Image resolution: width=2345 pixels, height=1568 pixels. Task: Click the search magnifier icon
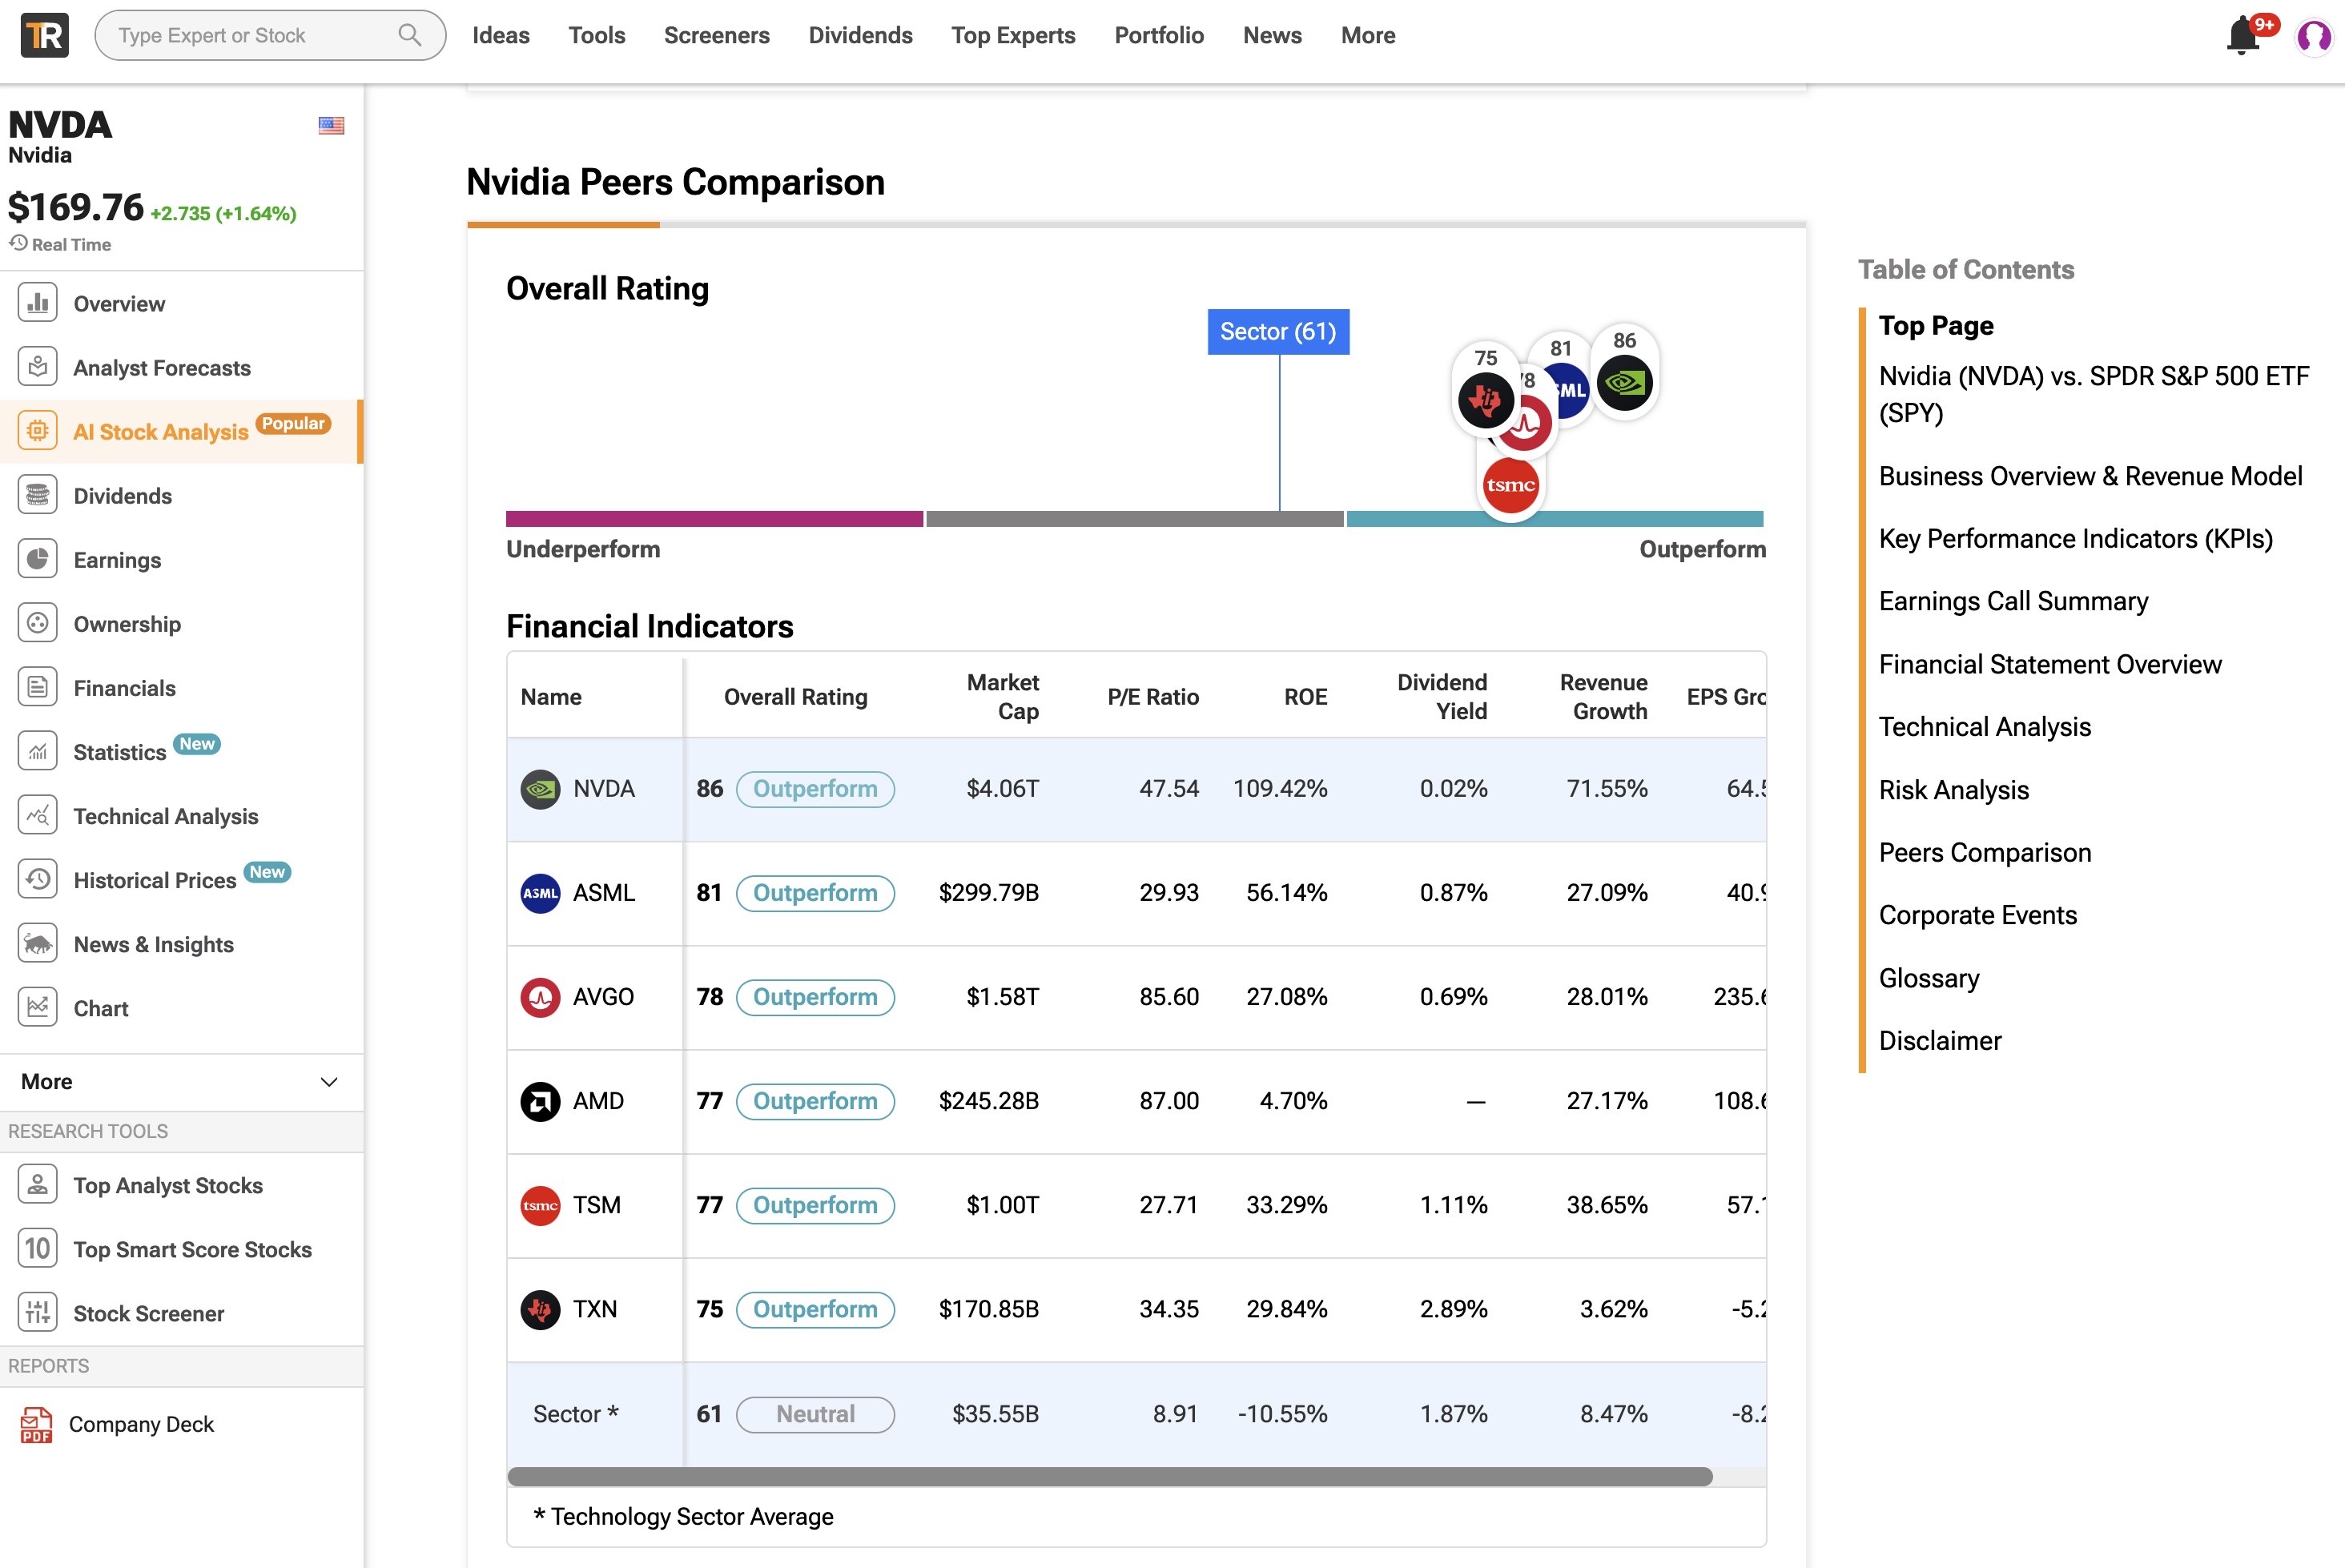click(x=408, y=34)
